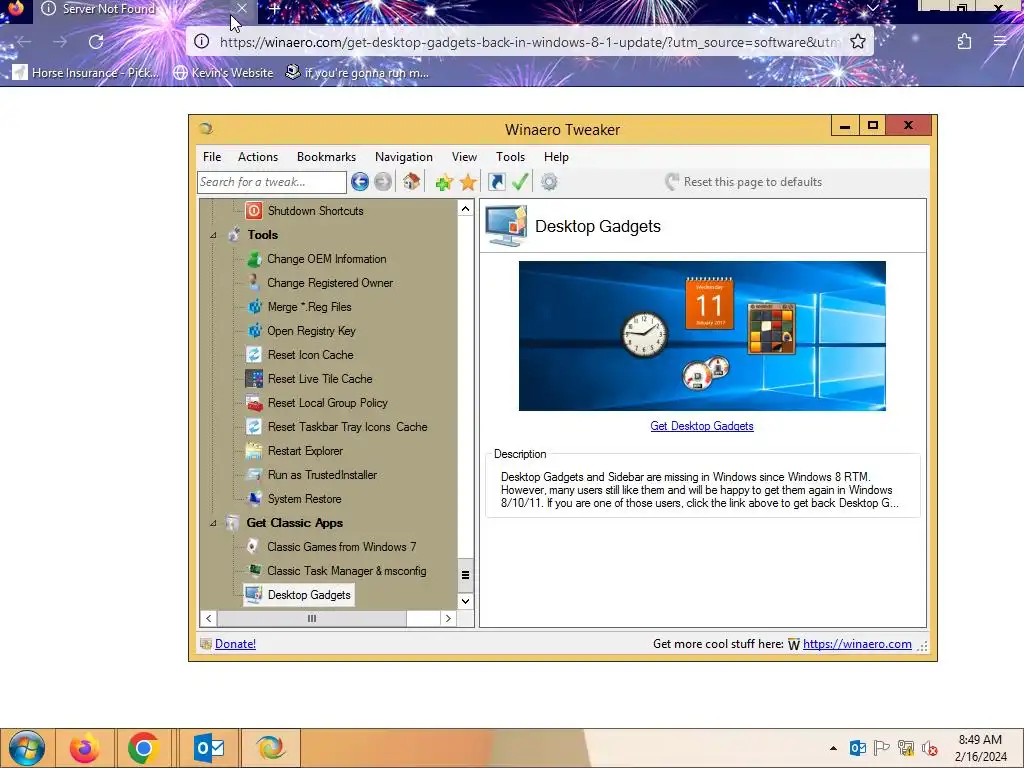The image size is (1024, 768).
Task: Click tree scroll down arrow
Action: (x=465, y=601)
